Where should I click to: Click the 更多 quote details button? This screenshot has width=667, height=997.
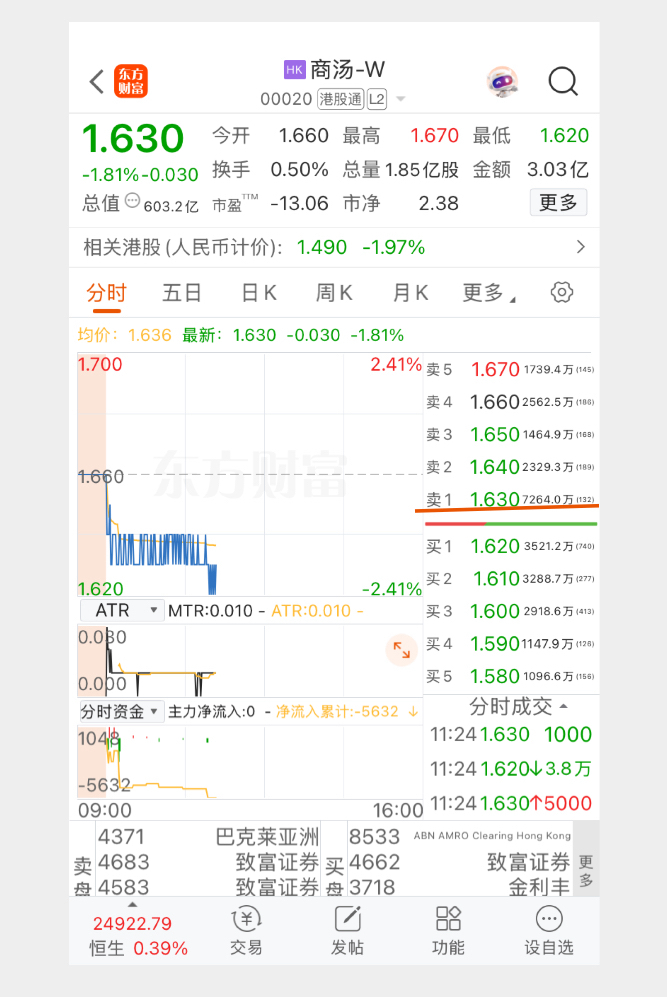(x=558, y=203)
